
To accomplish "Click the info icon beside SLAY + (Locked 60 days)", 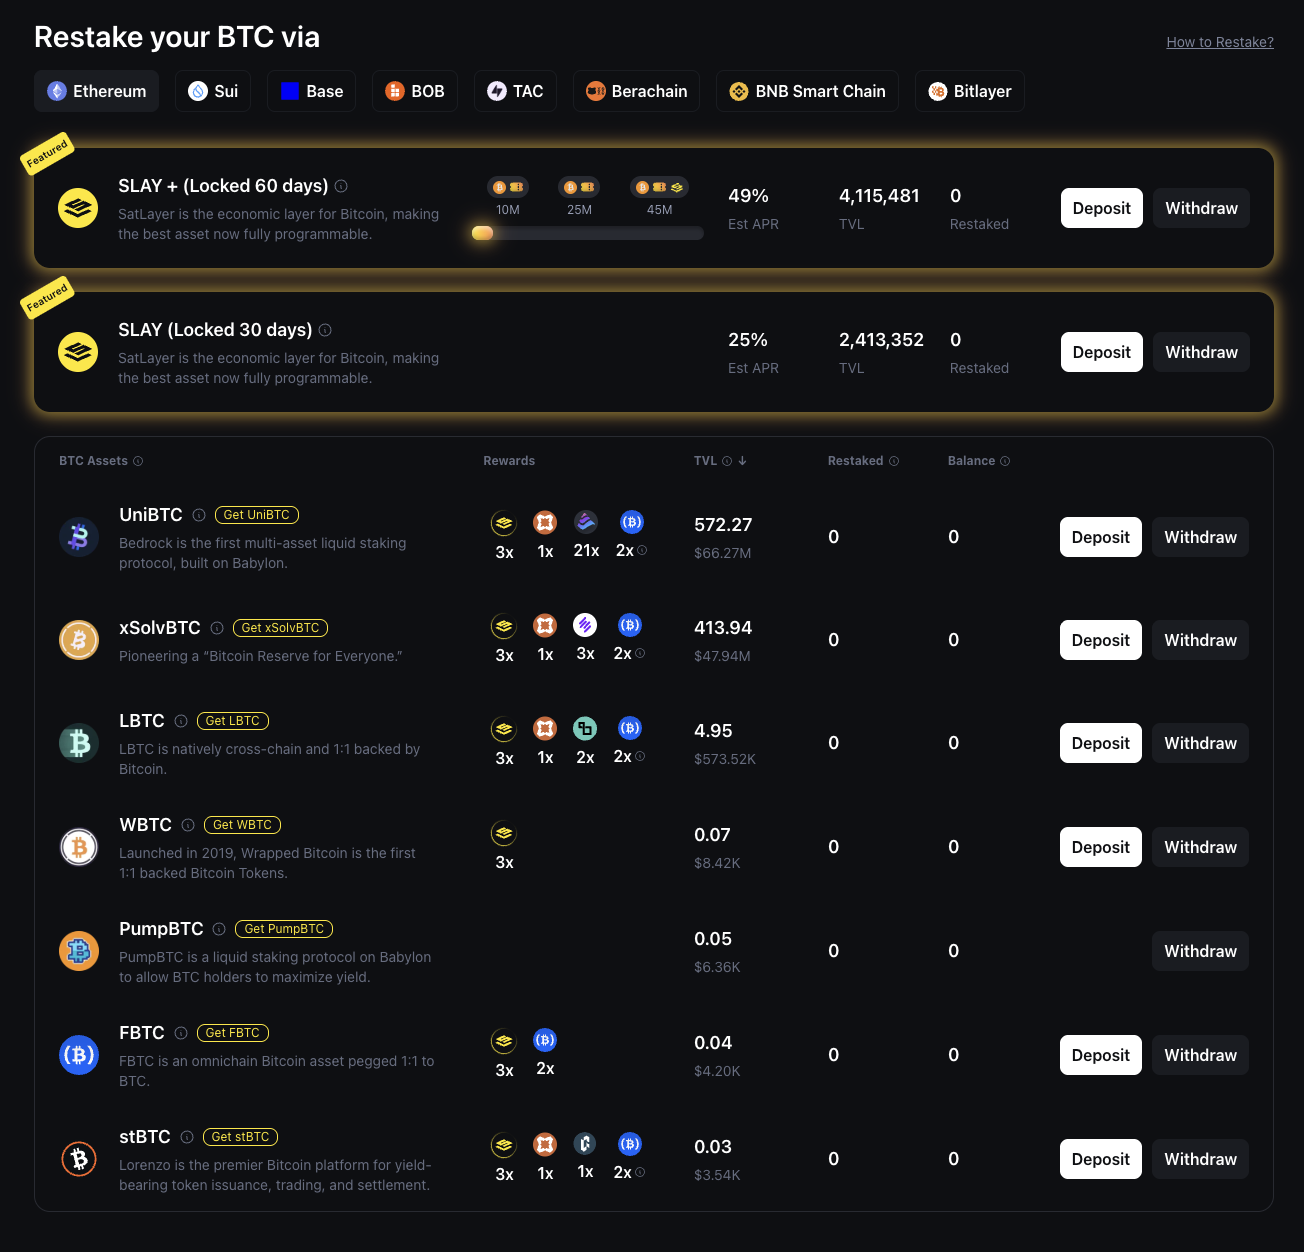I will 341,186.
